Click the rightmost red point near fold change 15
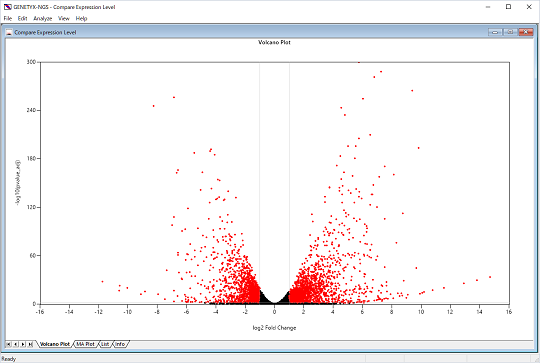Viewport: 540px width, 363px height. (490, 277)
